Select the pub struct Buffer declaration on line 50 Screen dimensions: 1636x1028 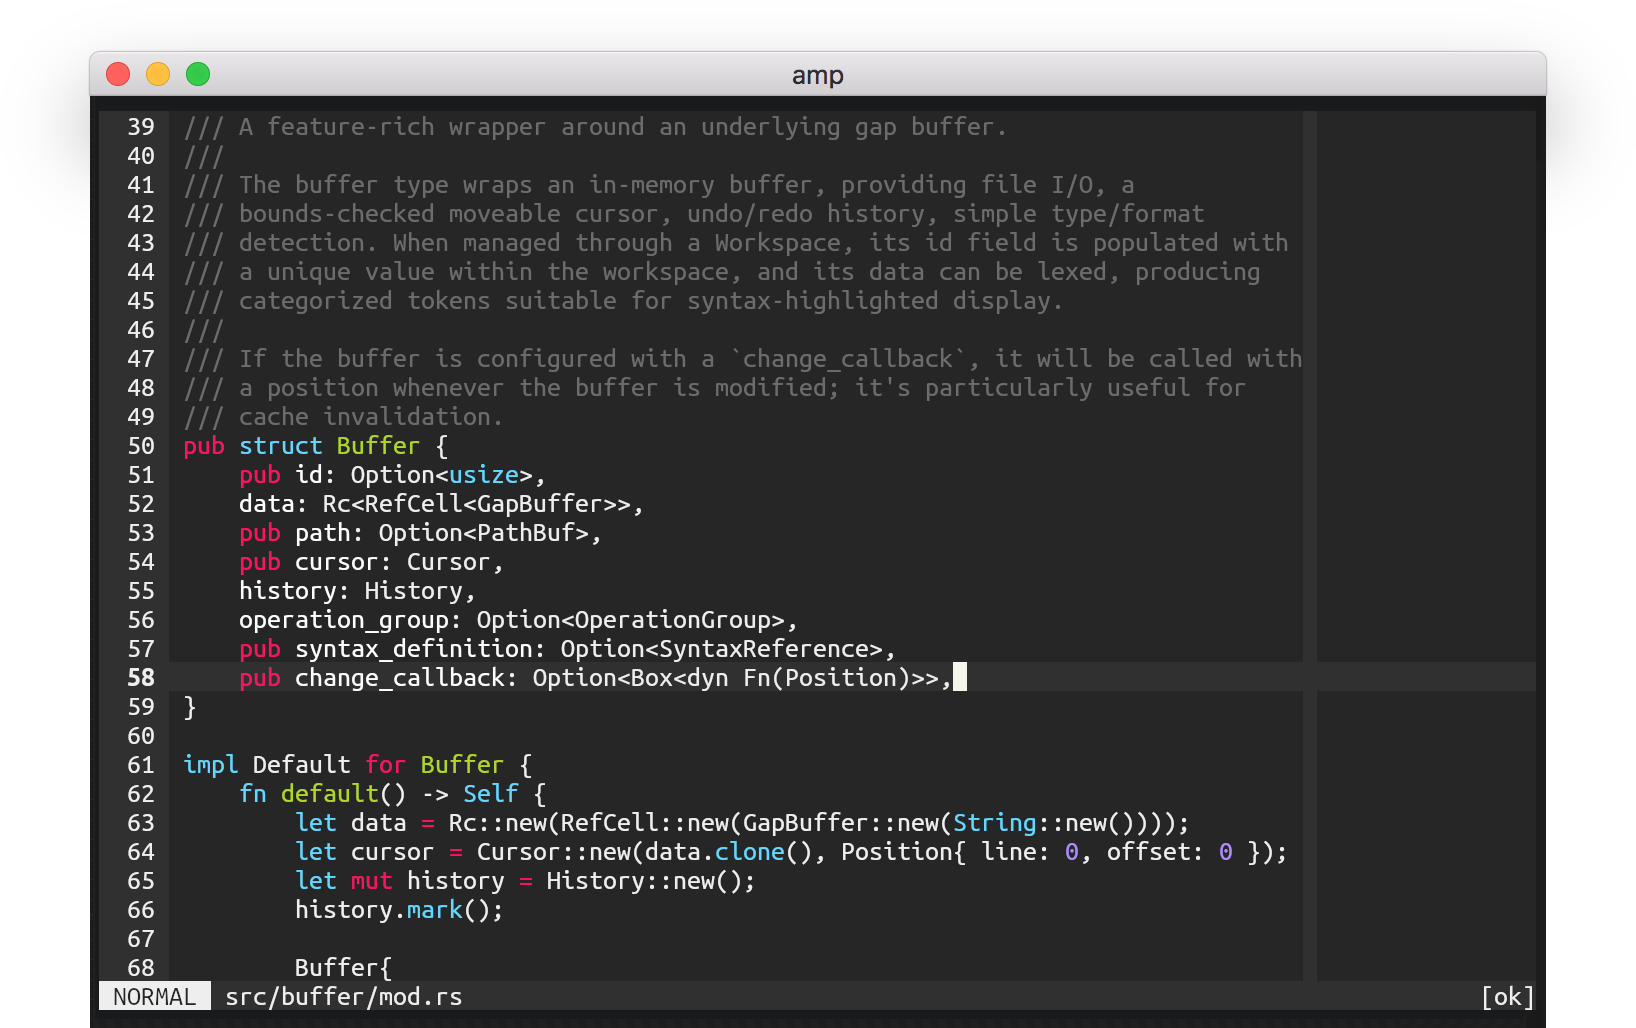312,446
